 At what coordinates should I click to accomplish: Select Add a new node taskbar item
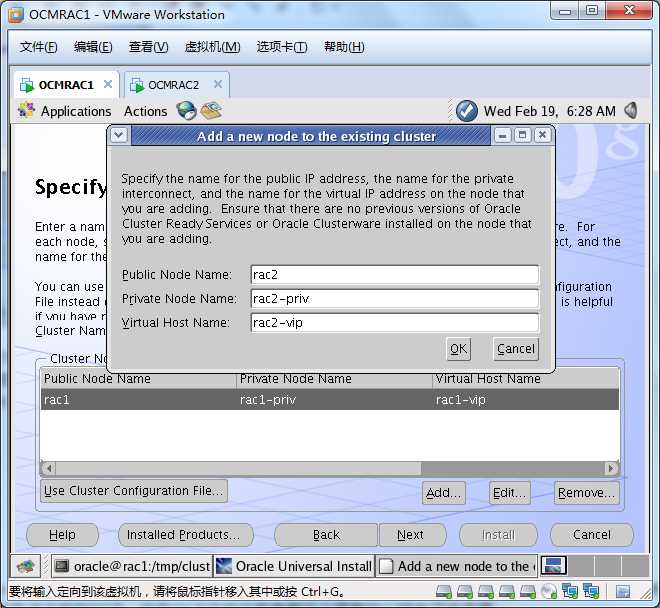coord(456,566)
